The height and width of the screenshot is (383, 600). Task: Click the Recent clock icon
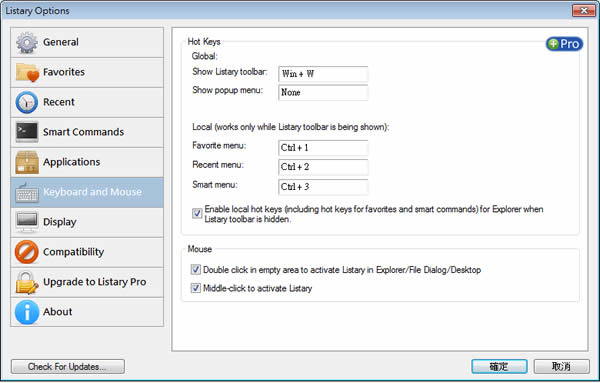point(27,102)
